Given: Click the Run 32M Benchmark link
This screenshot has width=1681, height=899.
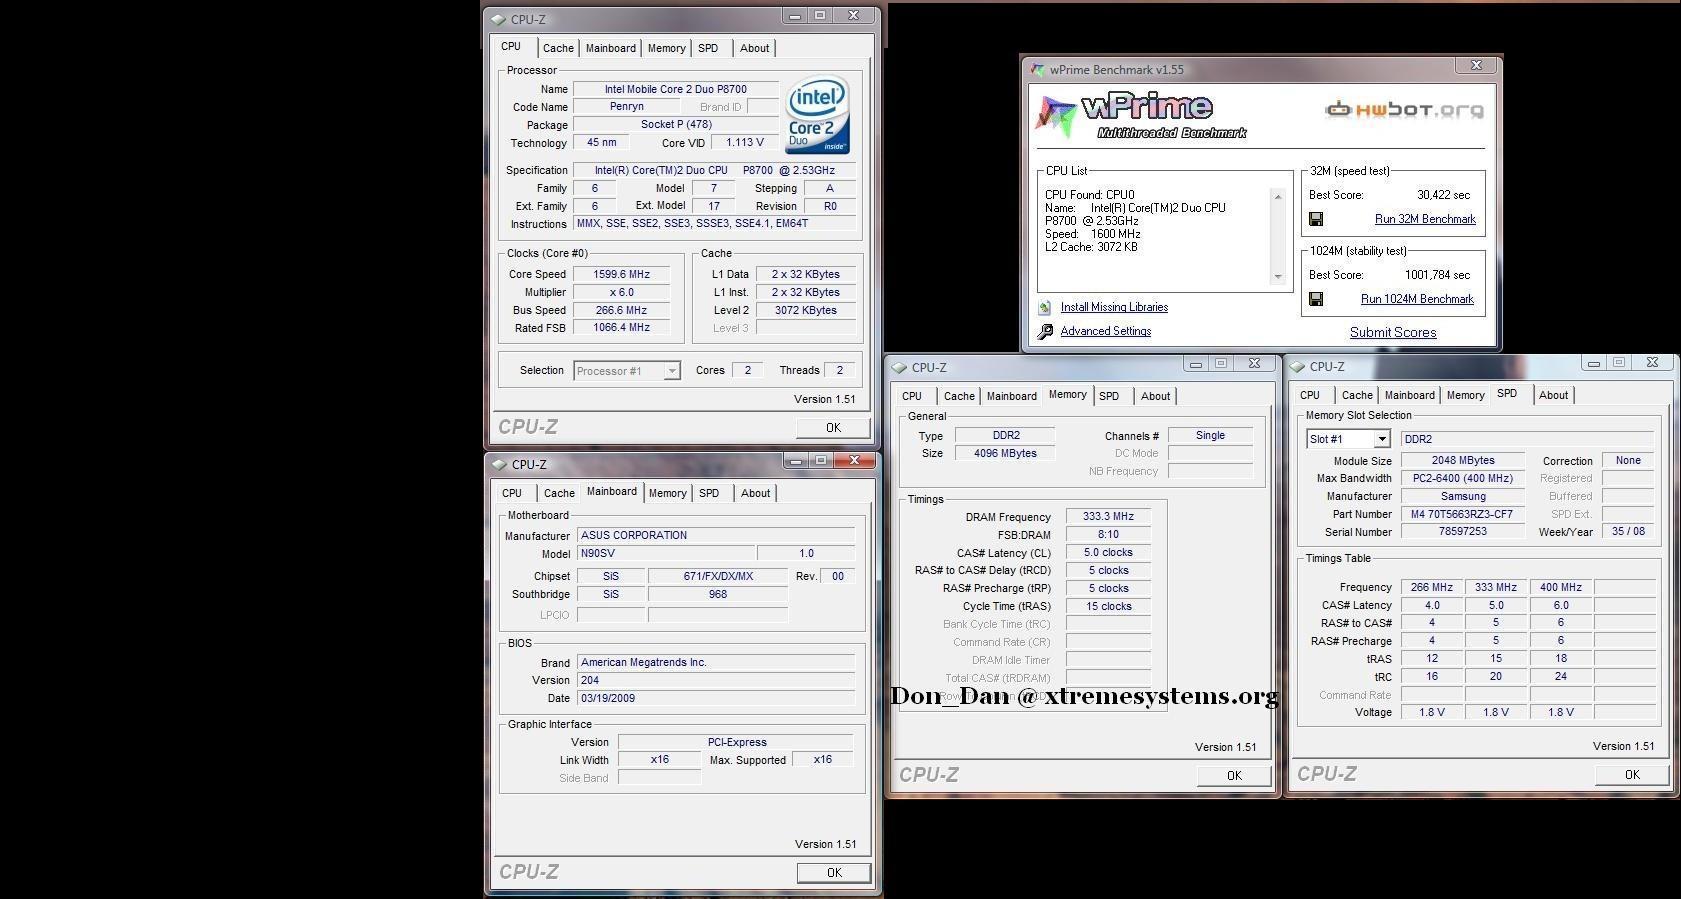Looking at the screenshot, I should coord(1425,219).
